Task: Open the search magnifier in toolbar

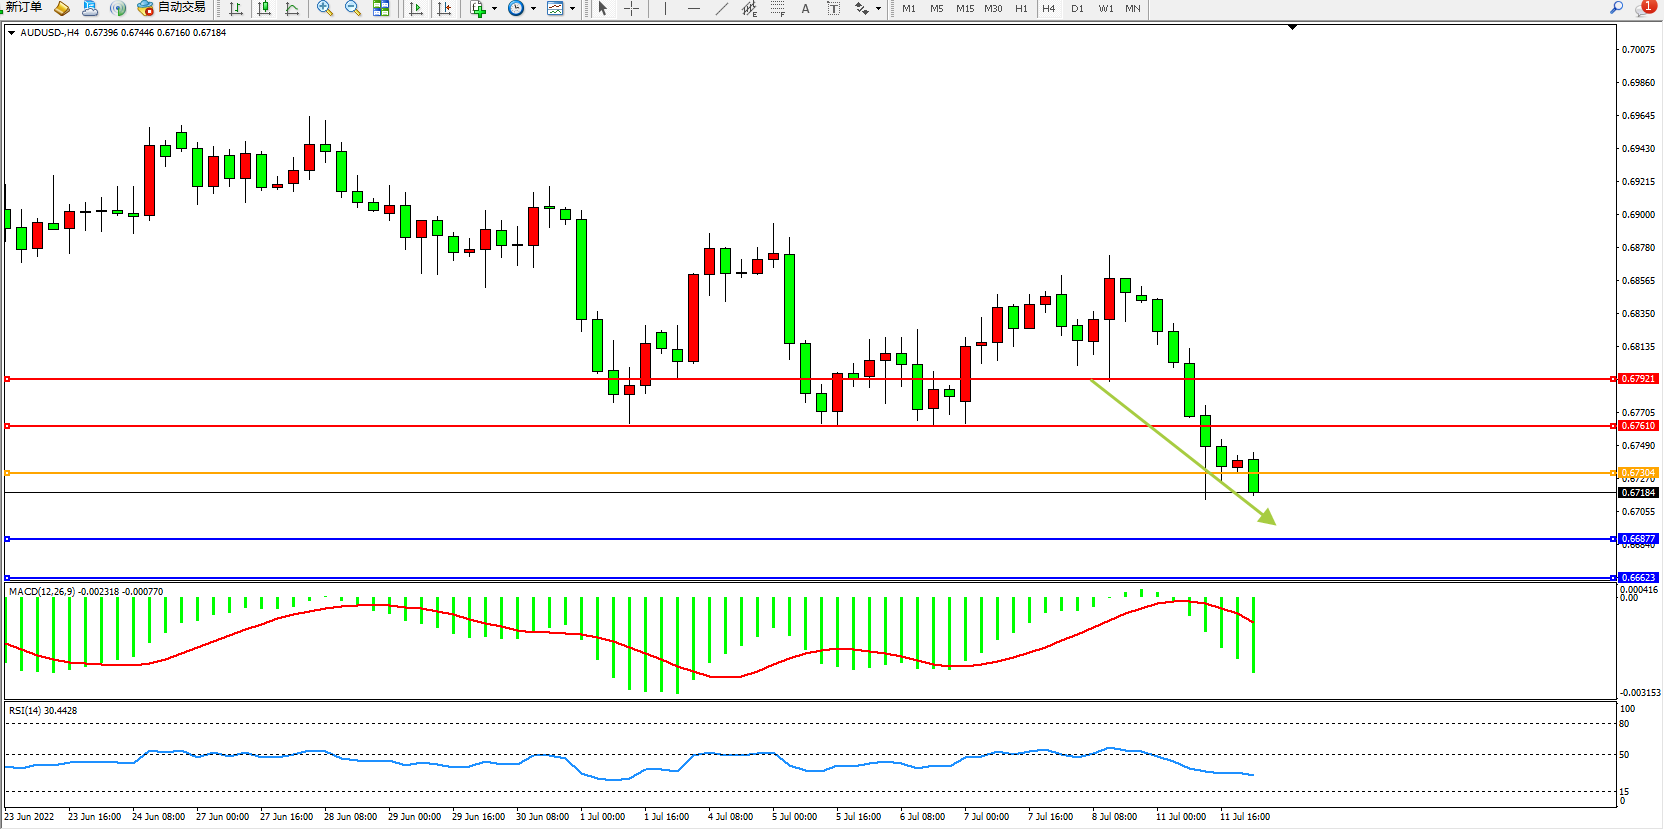Action: (1617, 8)
